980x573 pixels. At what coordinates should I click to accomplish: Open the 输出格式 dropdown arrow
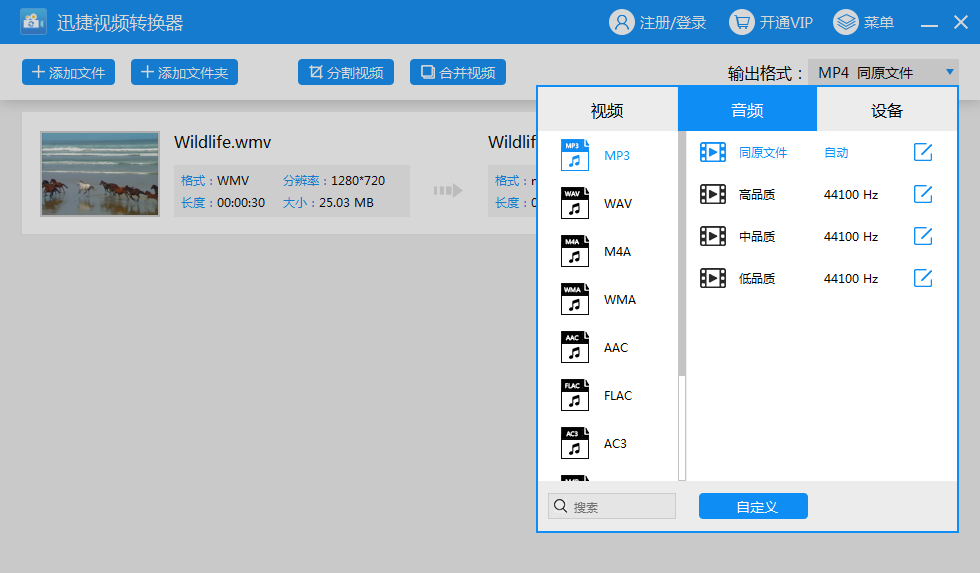click(x=949, y=72)
